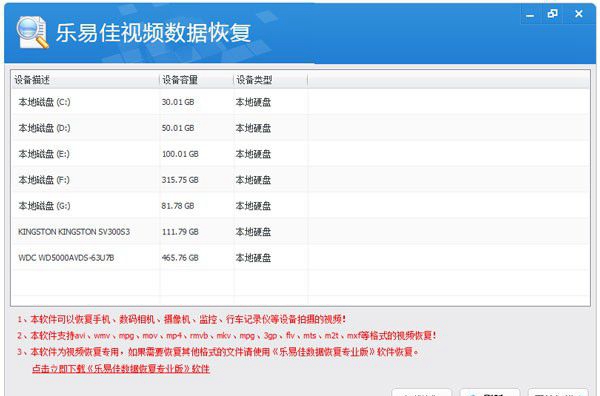Click the 111.79 GB capacity cell
The width and height of the screenshot is (600, 396).
(180, 232)
